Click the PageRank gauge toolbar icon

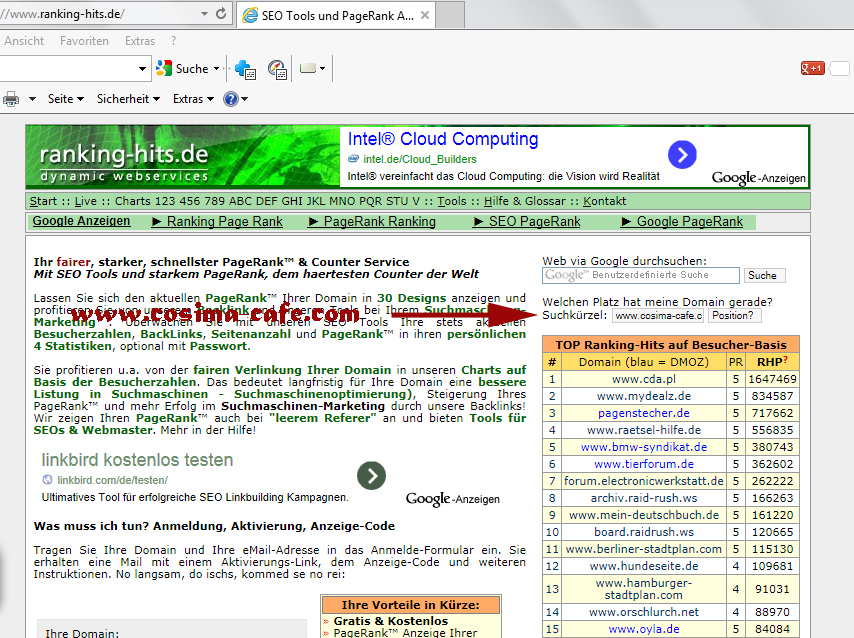coord(277,69)
